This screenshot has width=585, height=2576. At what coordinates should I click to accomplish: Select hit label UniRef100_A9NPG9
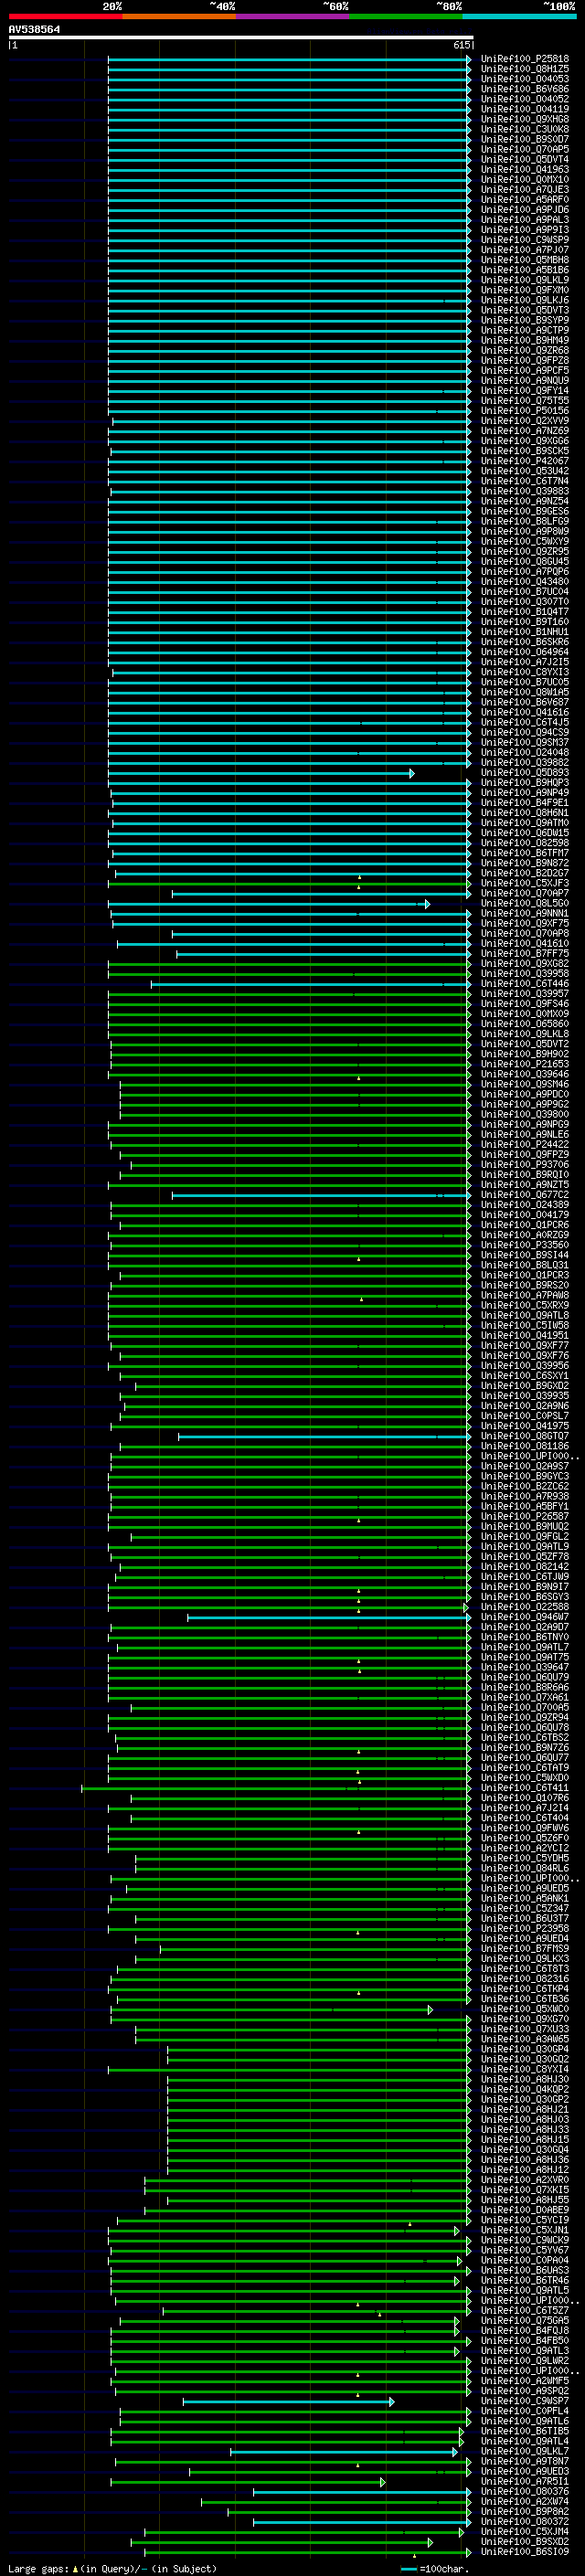click(x=524, y=1124)
